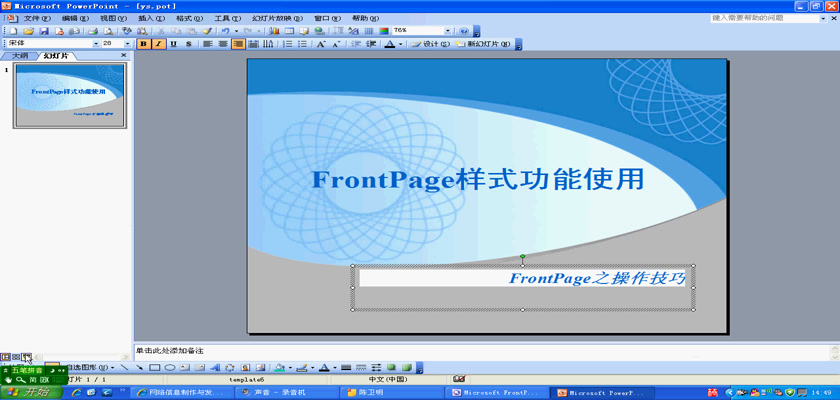Open PowerPoint Help with the question mark icon
This screenshot has width=840, height=400.
click(x=464, y=31)
